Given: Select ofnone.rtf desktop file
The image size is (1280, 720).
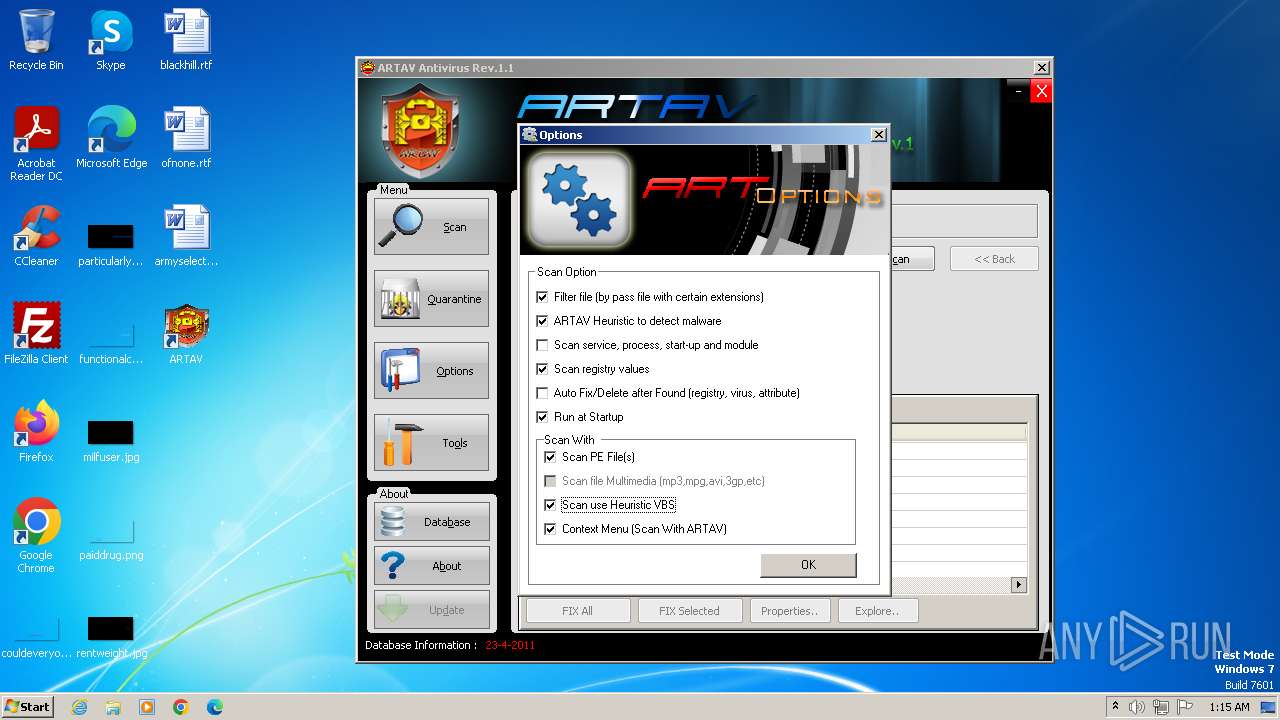Looking at the screenshot, I should coord(186,138).
